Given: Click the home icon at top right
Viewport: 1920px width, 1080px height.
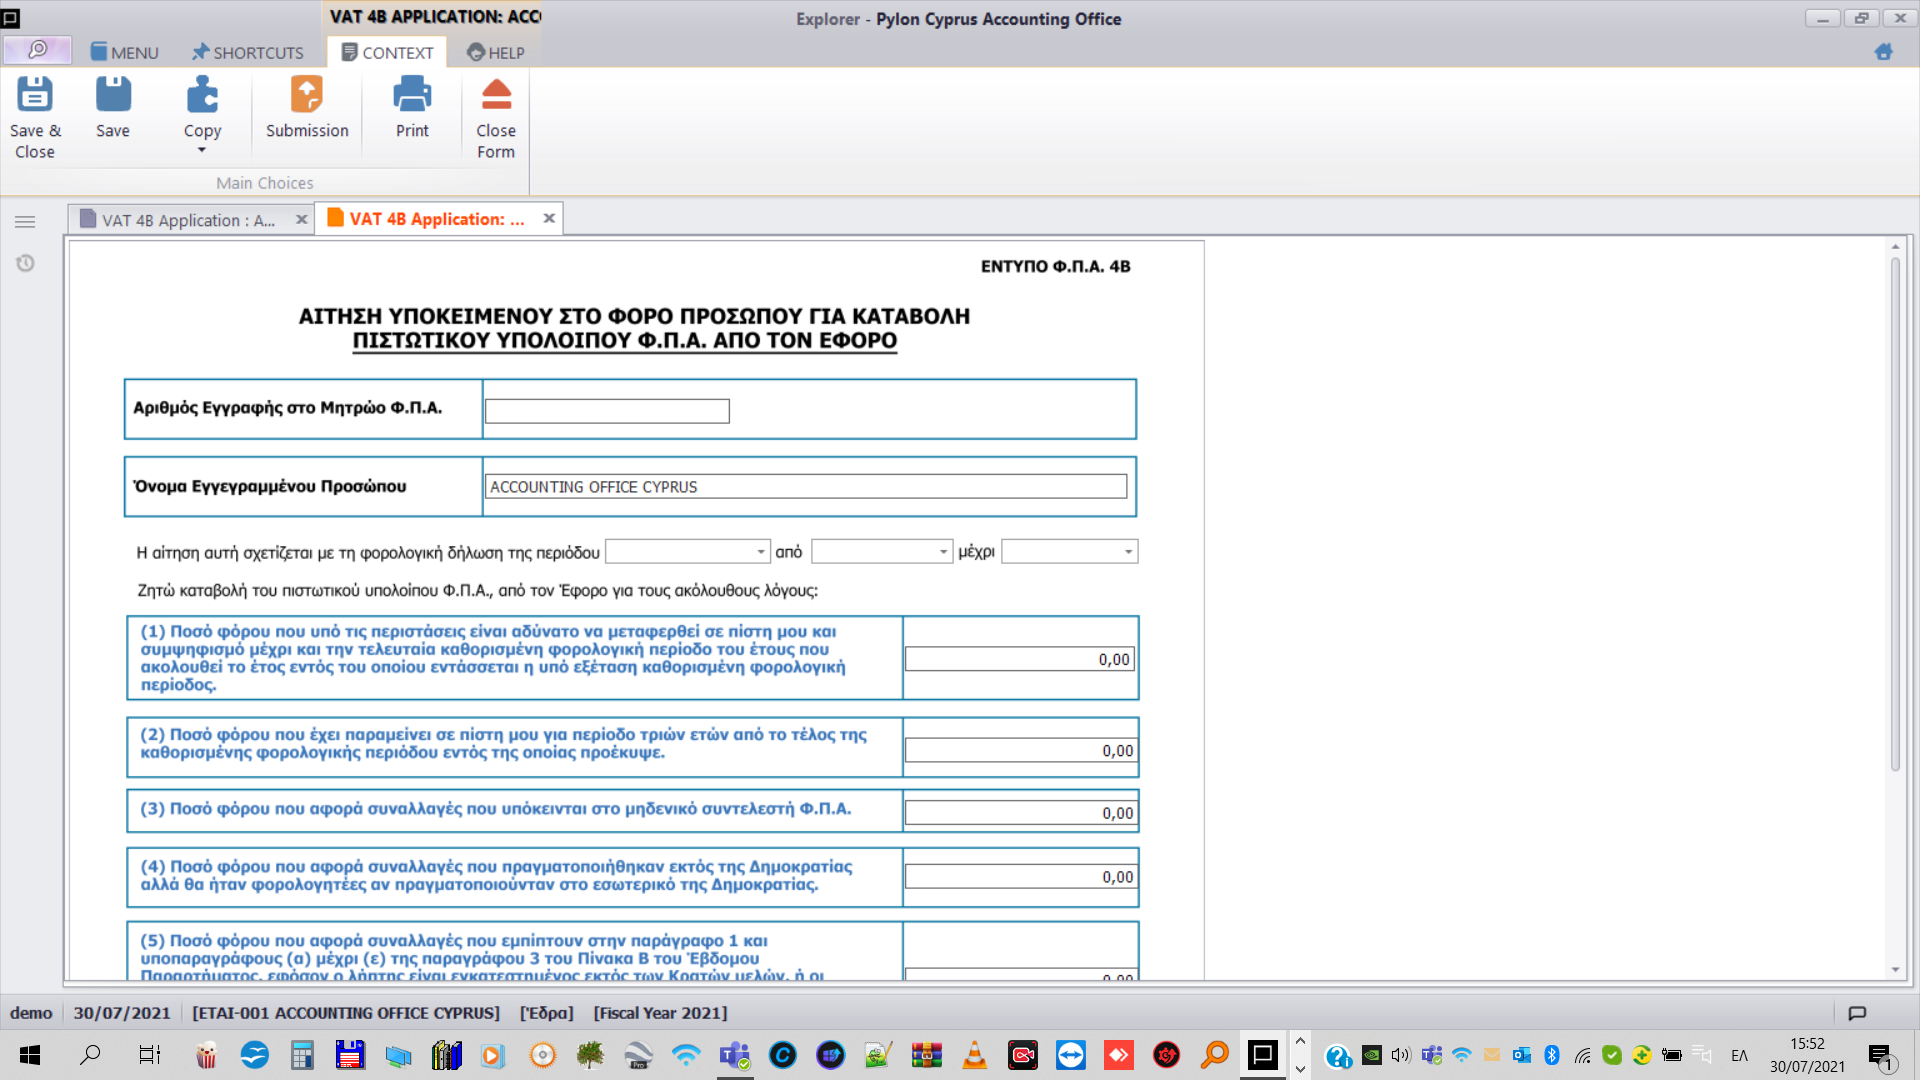Looking at the screenshot, I should pyautogui.click(x=1883, y=51).
